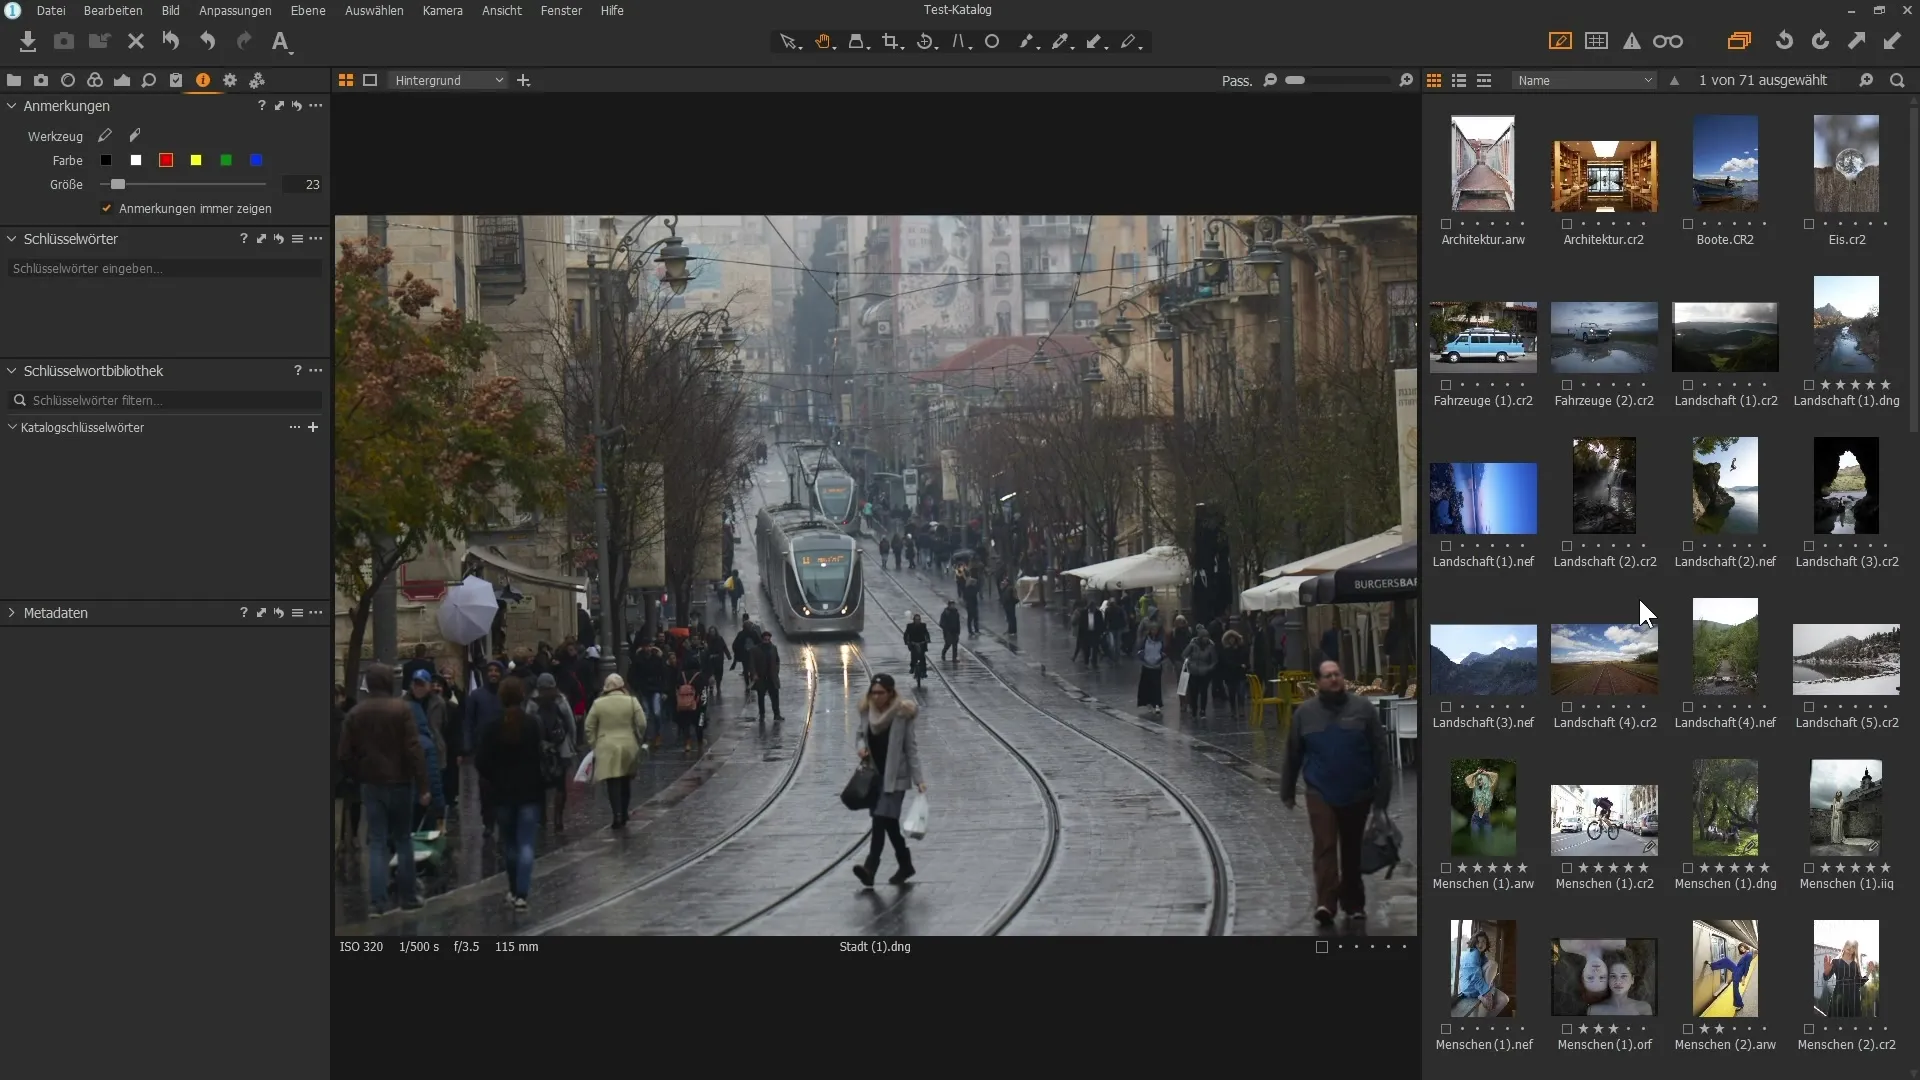Select the red annotation color swatch
The width and height of the screenshot is (1920, 1080).
tap(166, 160)
